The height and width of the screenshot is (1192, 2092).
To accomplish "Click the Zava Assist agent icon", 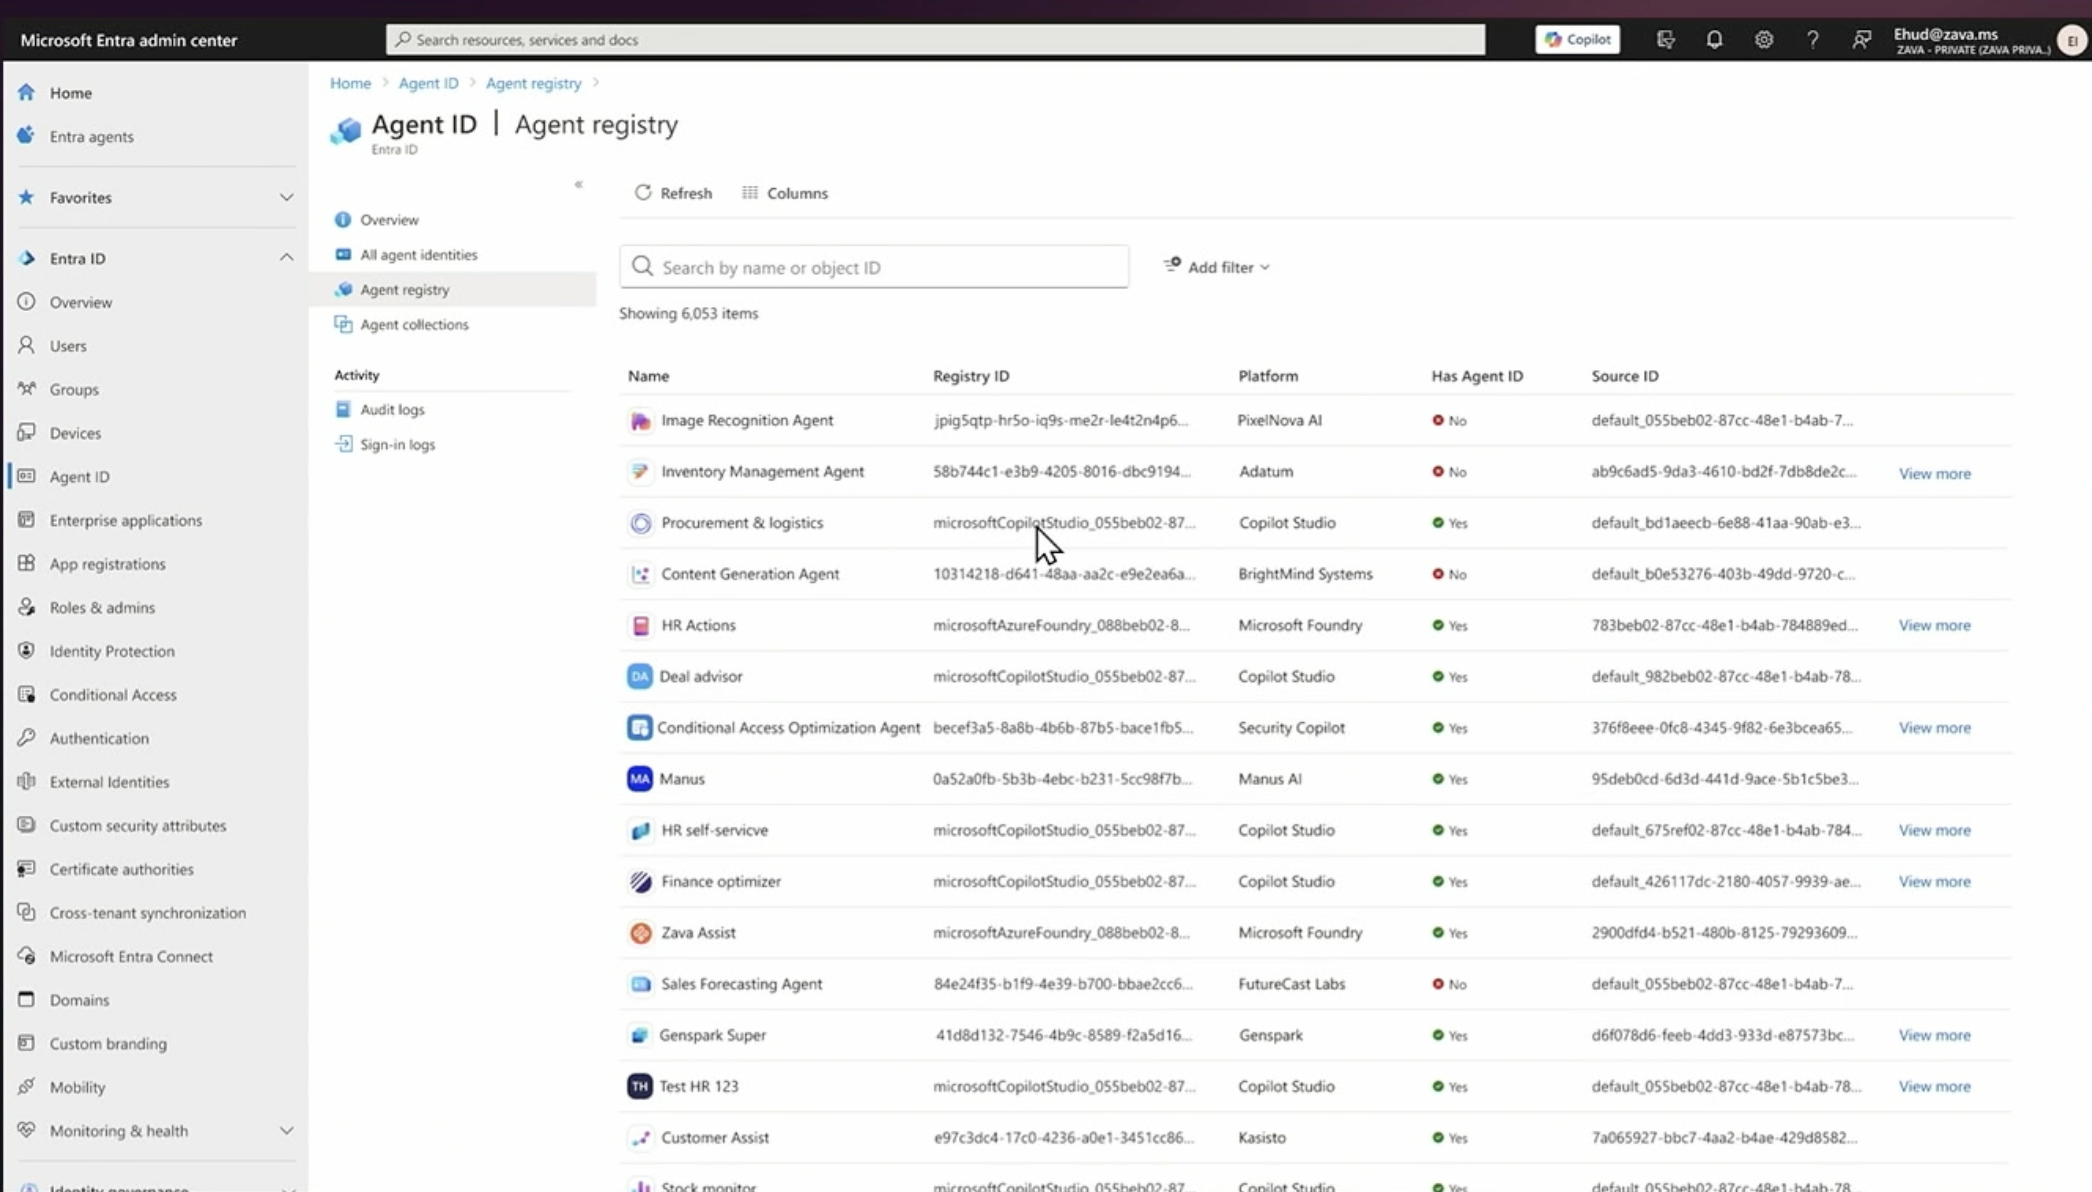I will pyautogui.click(x=640, y=933).
